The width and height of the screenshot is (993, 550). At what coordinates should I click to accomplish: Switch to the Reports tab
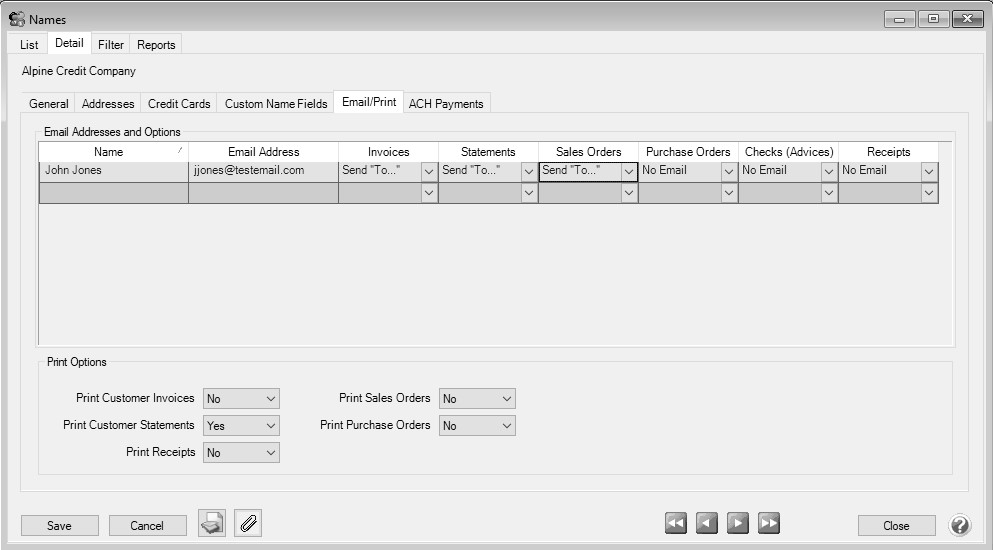(156, 45)
